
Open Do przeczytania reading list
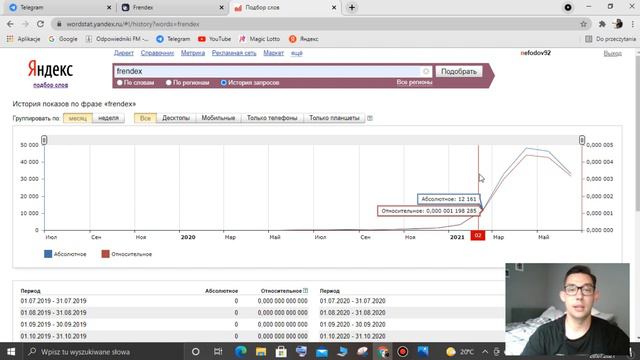click(611, 39)
